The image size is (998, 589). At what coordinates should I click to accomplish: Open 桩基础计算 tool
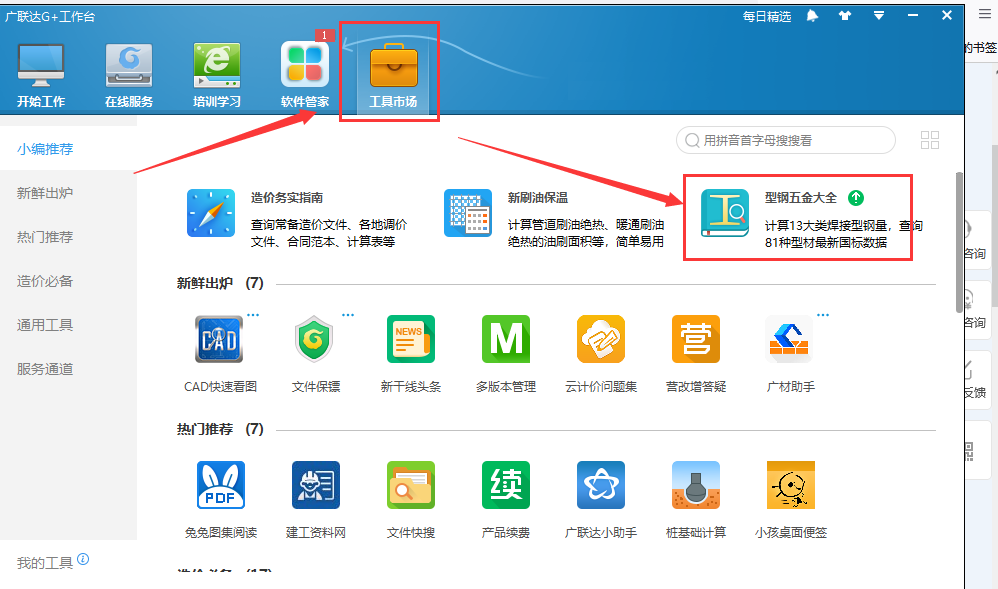click(696, 485)
